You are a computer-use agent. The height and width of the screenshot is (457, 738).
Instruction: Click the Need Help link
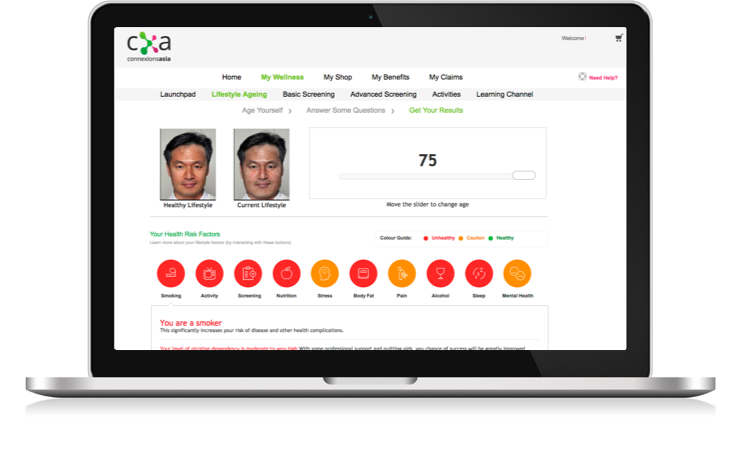(x=602, y=77)
